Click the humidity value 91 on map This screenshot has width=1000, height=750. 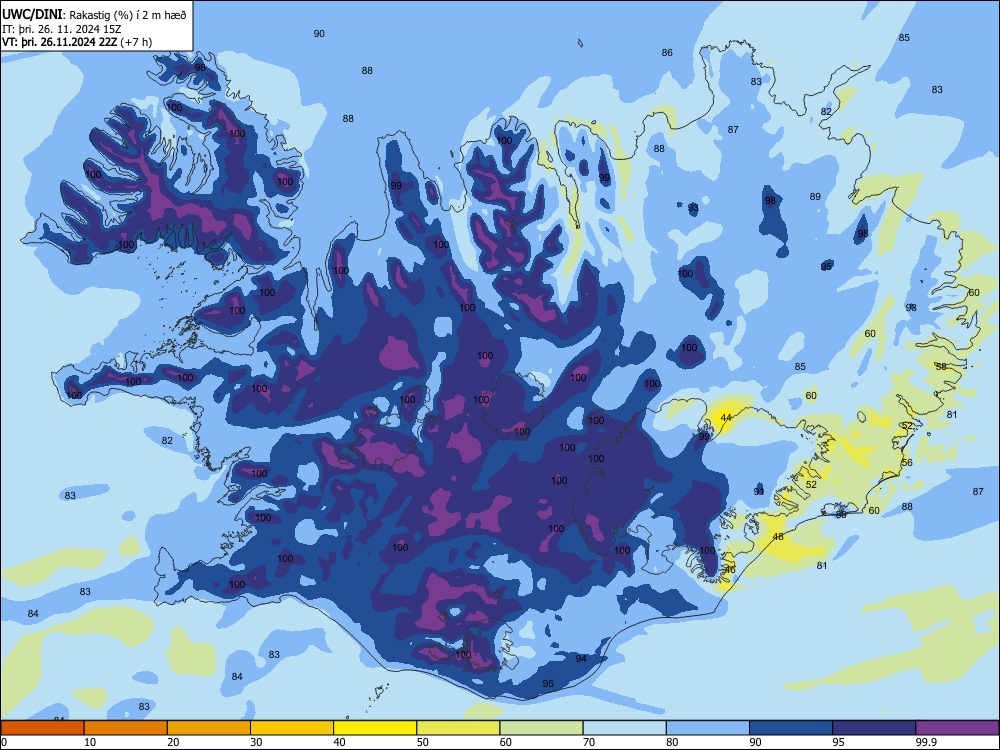pos(759,492)
